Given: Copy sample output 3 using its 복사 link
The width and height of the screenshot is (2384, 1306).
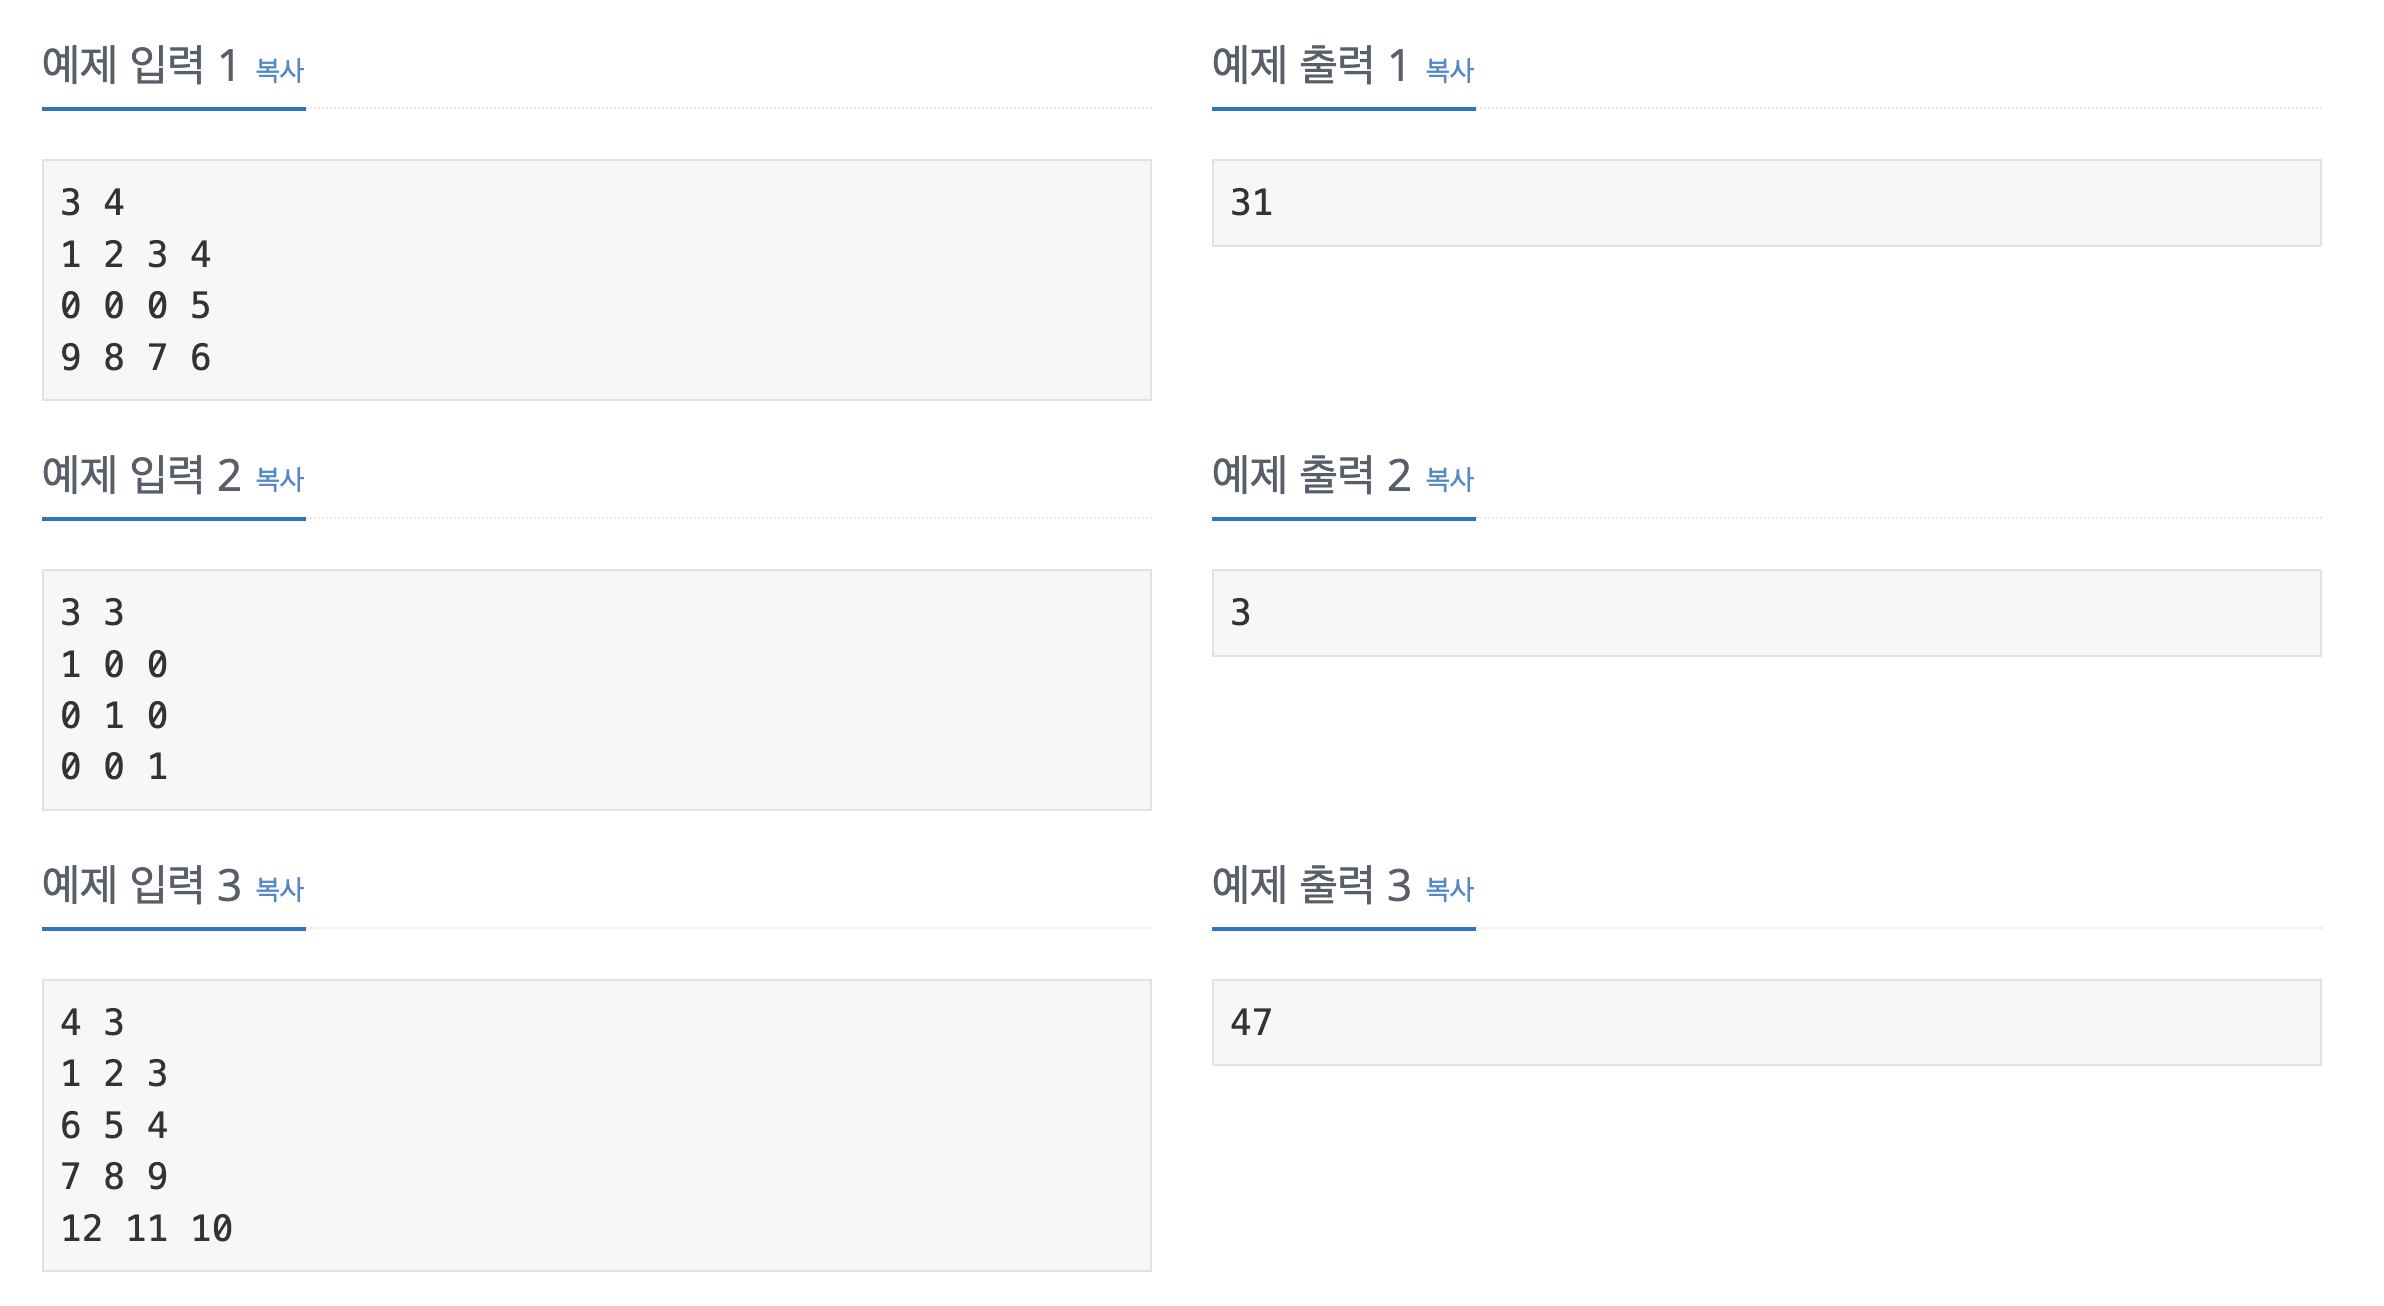Looking at the screenshot, I should click(1451, 888).
